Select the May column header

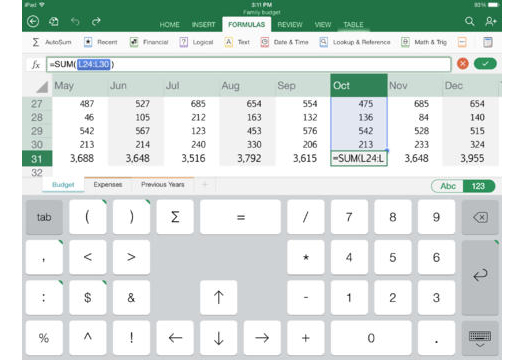point(80,86)
